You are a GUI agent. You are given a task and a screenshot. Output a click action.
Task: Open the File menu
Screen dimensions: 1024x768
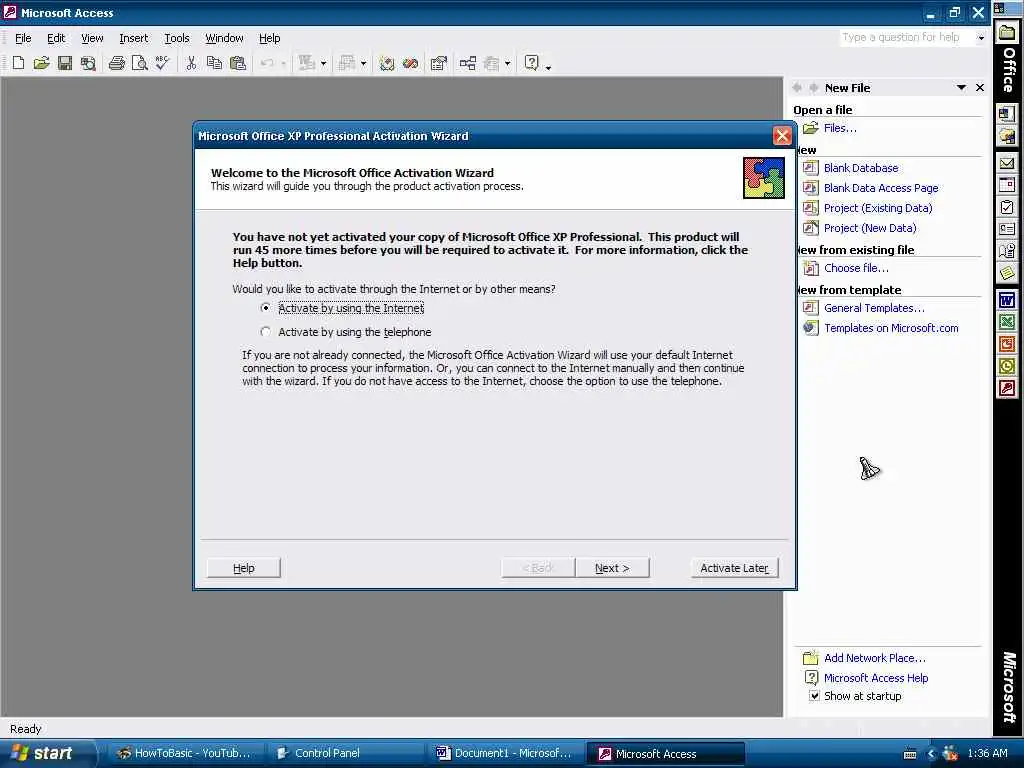click(x=23, y=38)
